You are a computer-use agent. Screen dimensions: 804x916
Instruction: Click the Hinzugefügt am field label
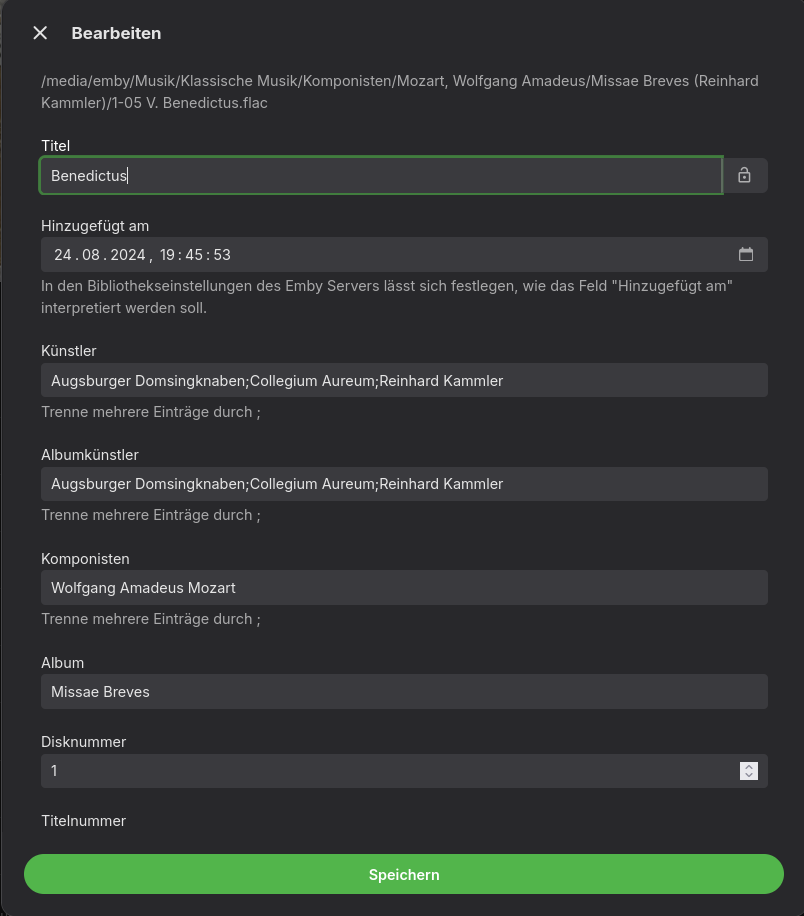(95, 226)
